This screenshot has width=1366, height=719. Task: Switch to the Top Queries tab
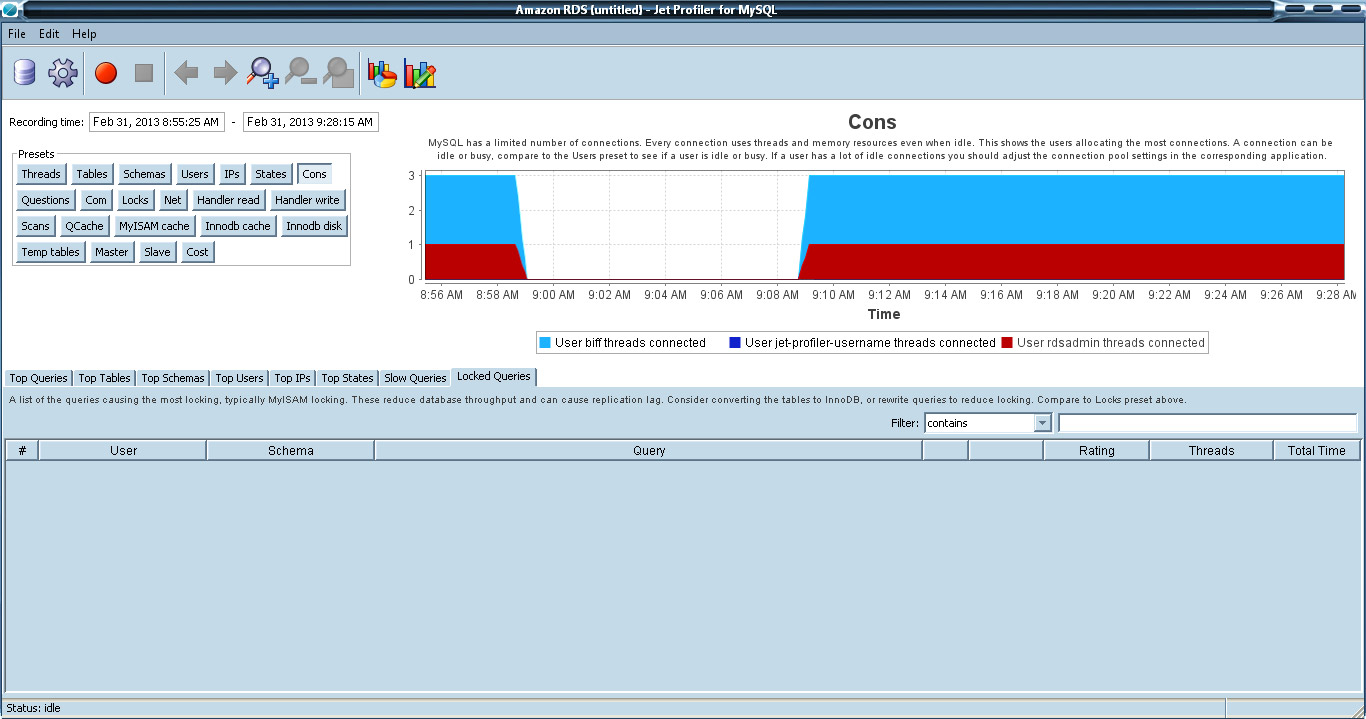click(x=39, y=378)
